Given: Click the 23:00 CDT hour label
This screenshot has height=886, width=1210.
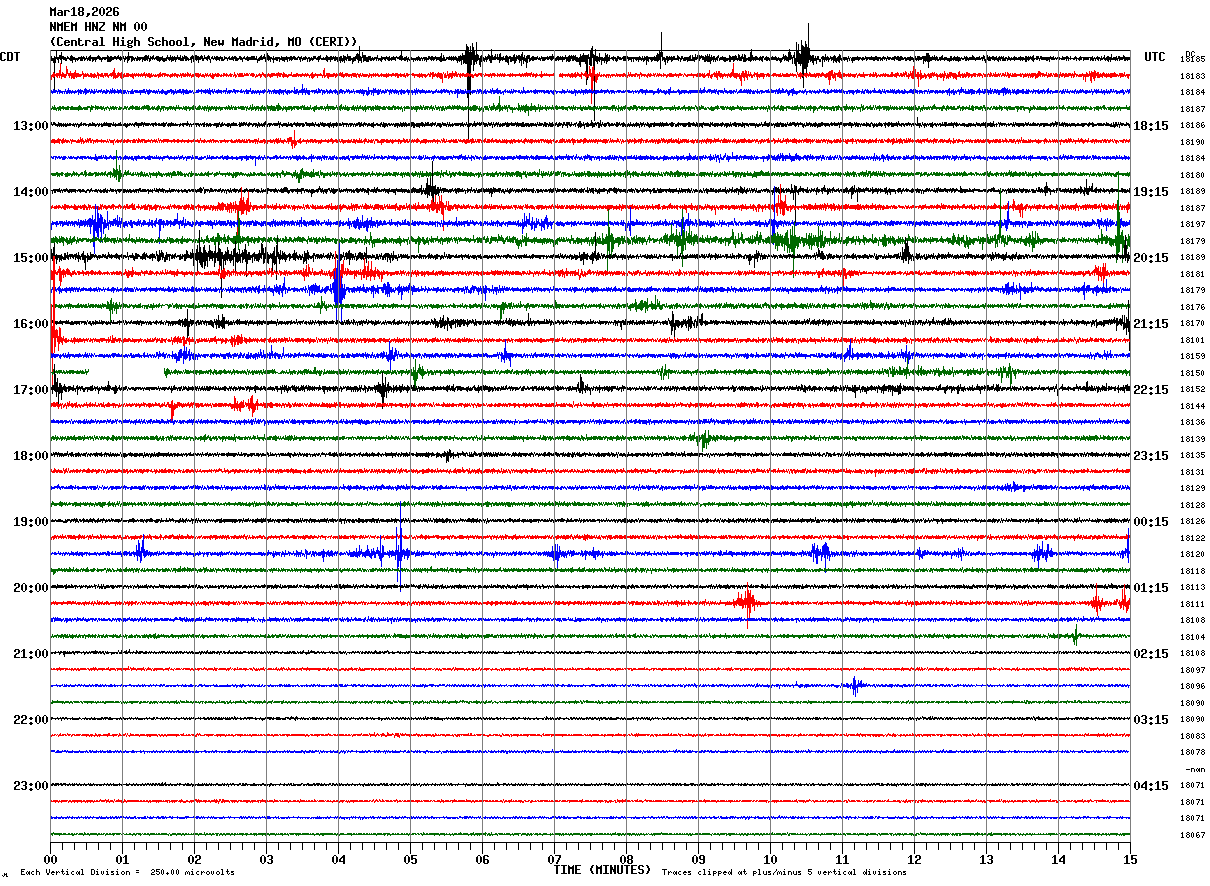Looking at the screenshot, I should click(31, 786).
